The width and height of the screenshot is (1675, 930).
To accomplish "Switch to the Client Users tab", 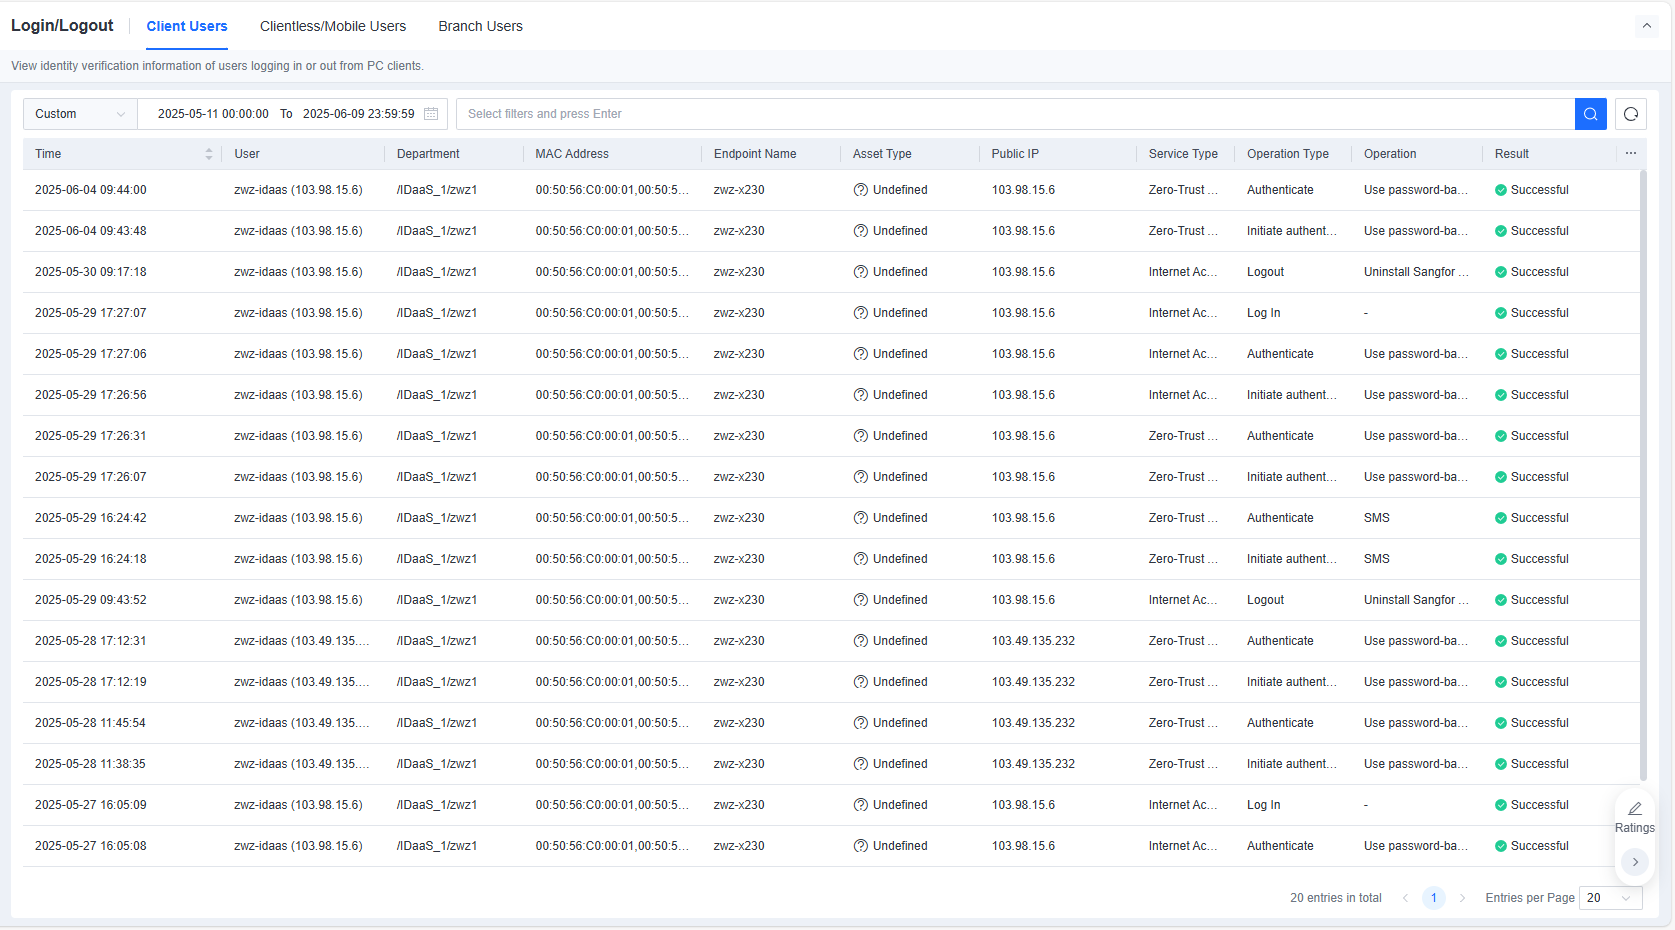I will point(187,26).
